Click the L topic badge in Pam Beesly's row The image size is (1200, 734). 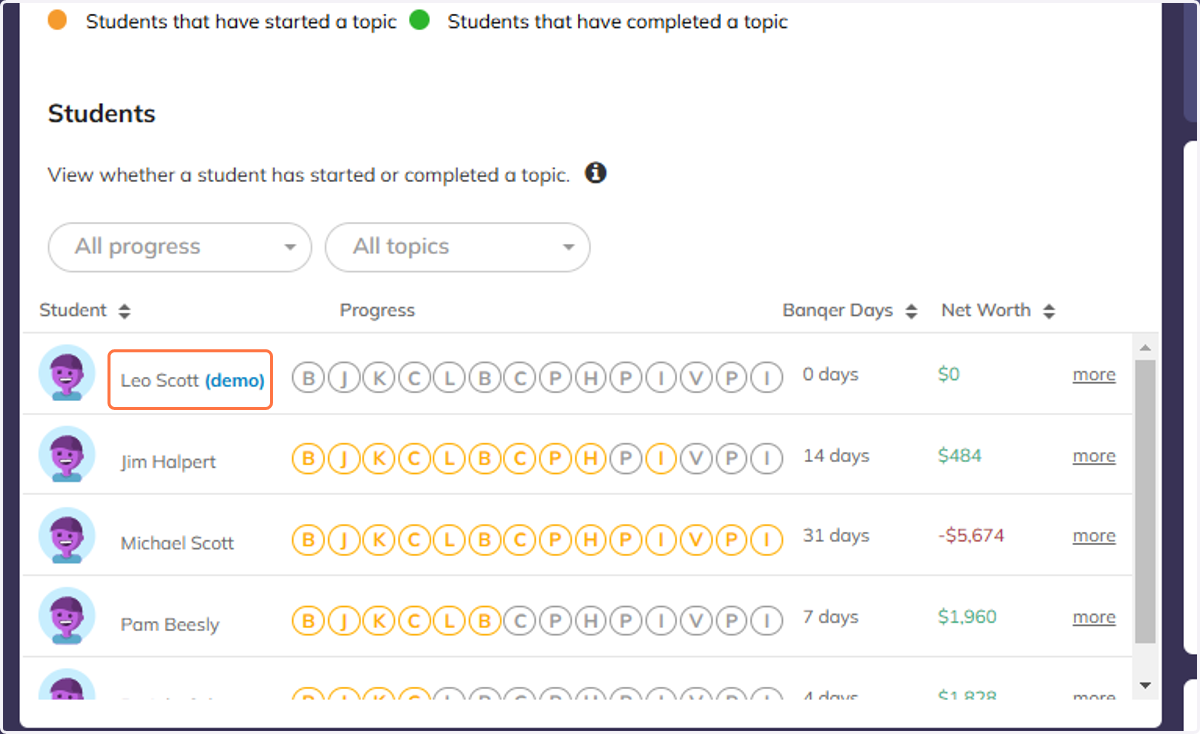(x=449, y=621)
